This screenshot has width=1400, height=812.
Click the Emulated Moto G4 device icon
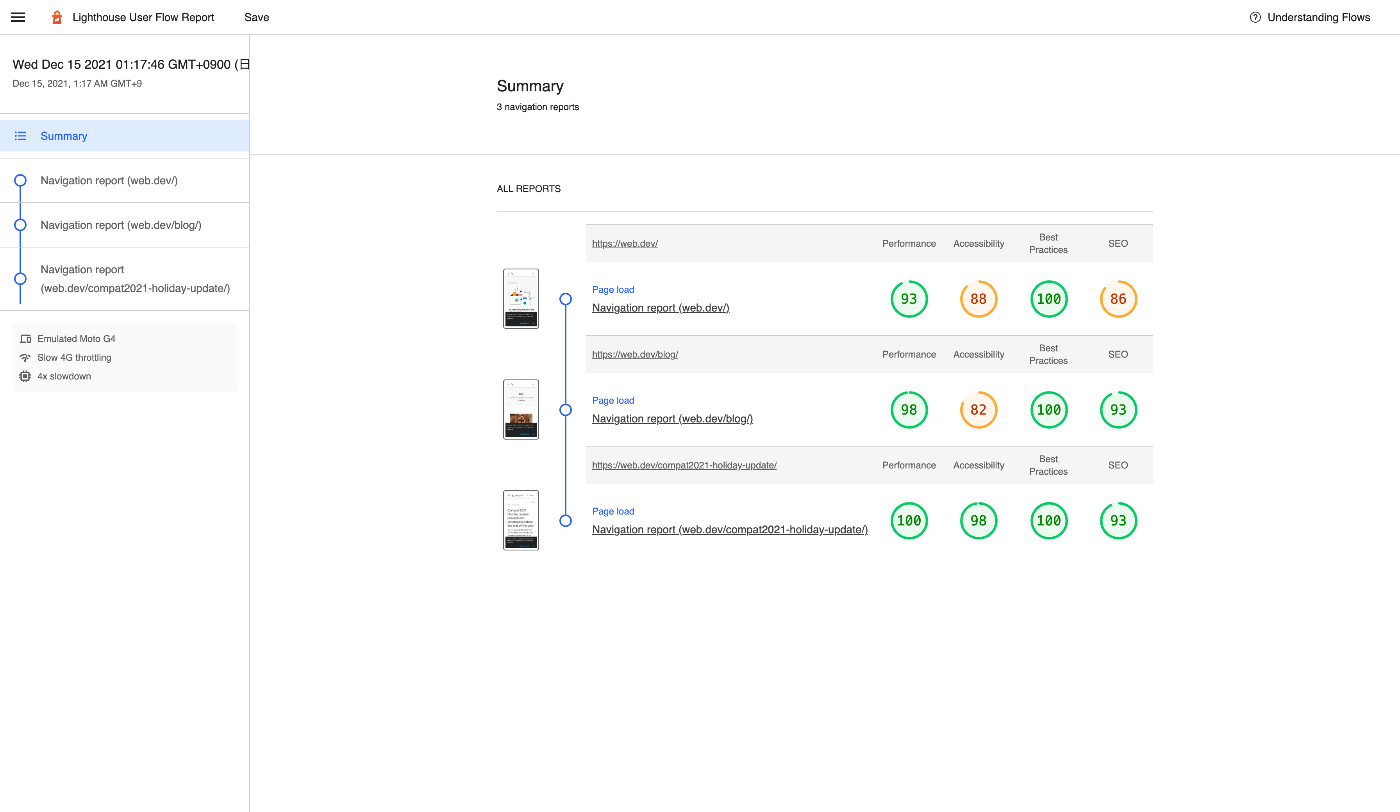pyautogui.click(x=25, y=339)
